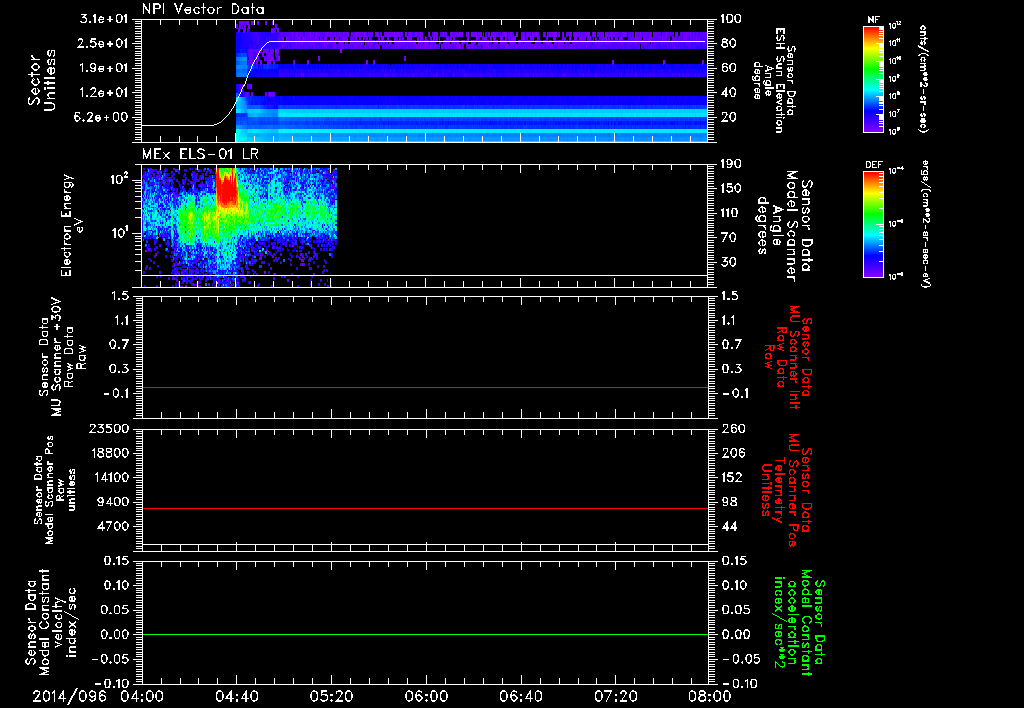Click the cnts/(cm**2-sr-sec) units label

pyautogui.click(x=923, y=79)
